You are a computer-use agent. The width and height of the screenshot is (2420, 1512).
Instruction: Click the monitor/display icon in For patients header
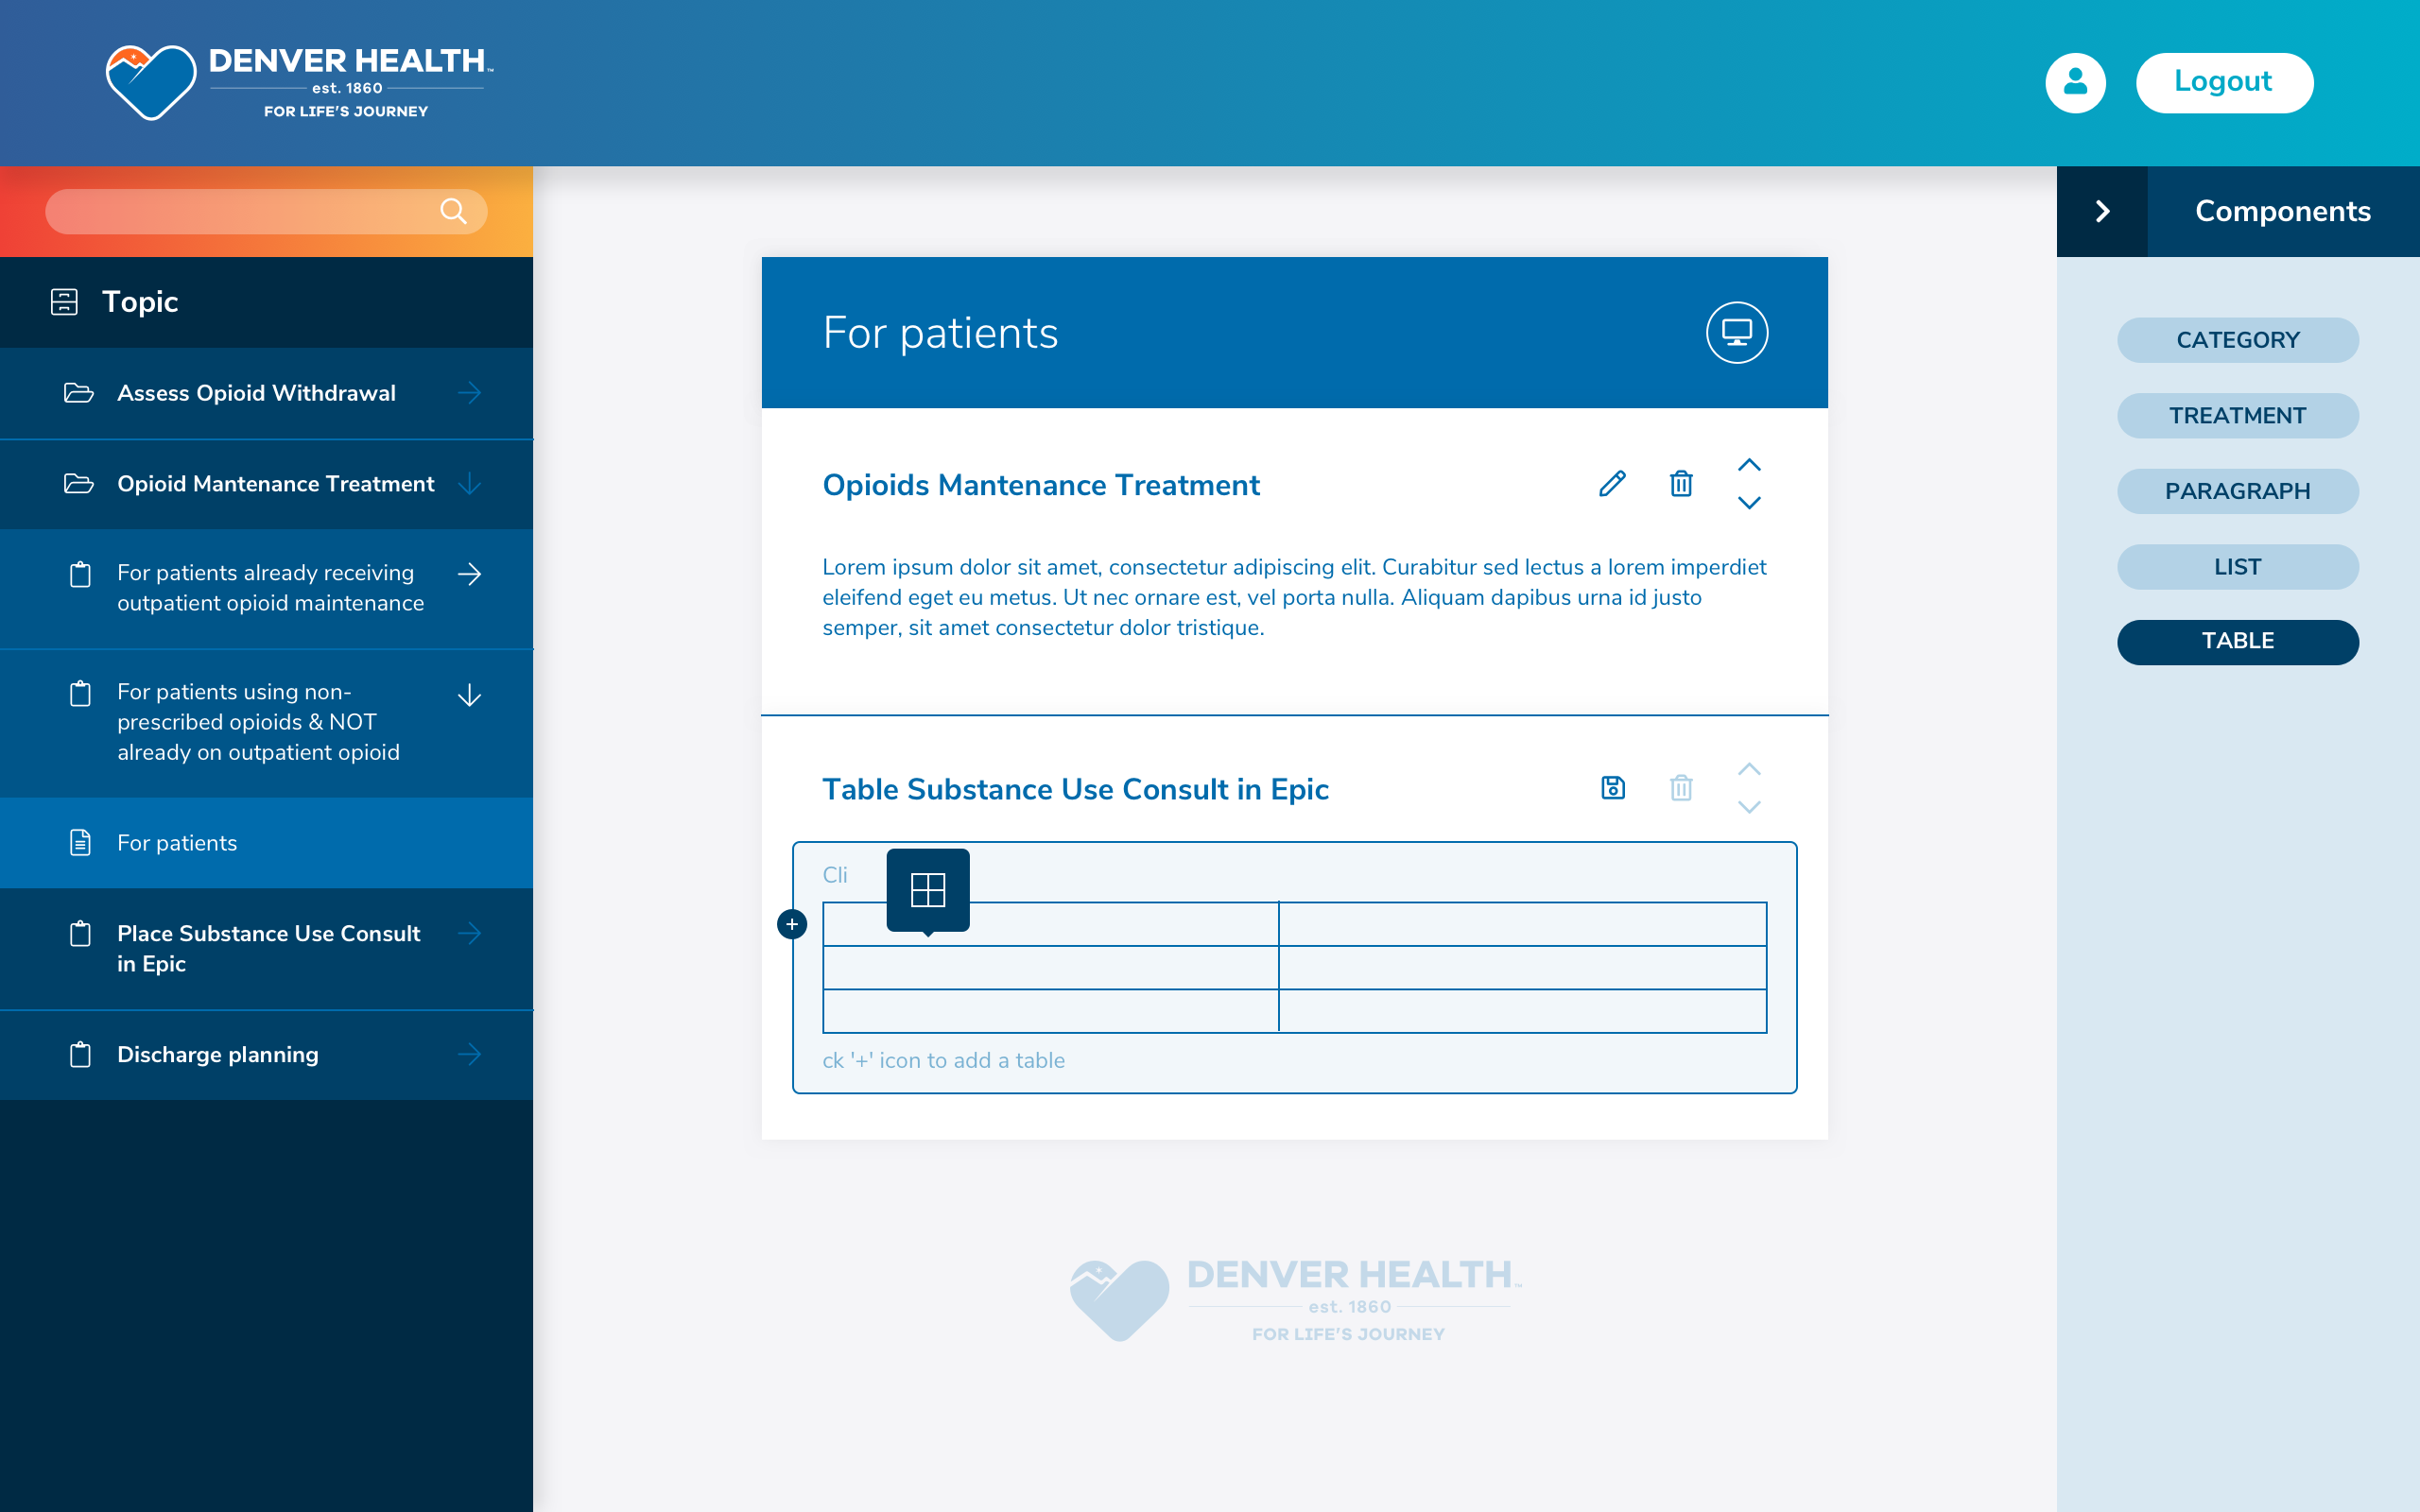(1737, 331)
